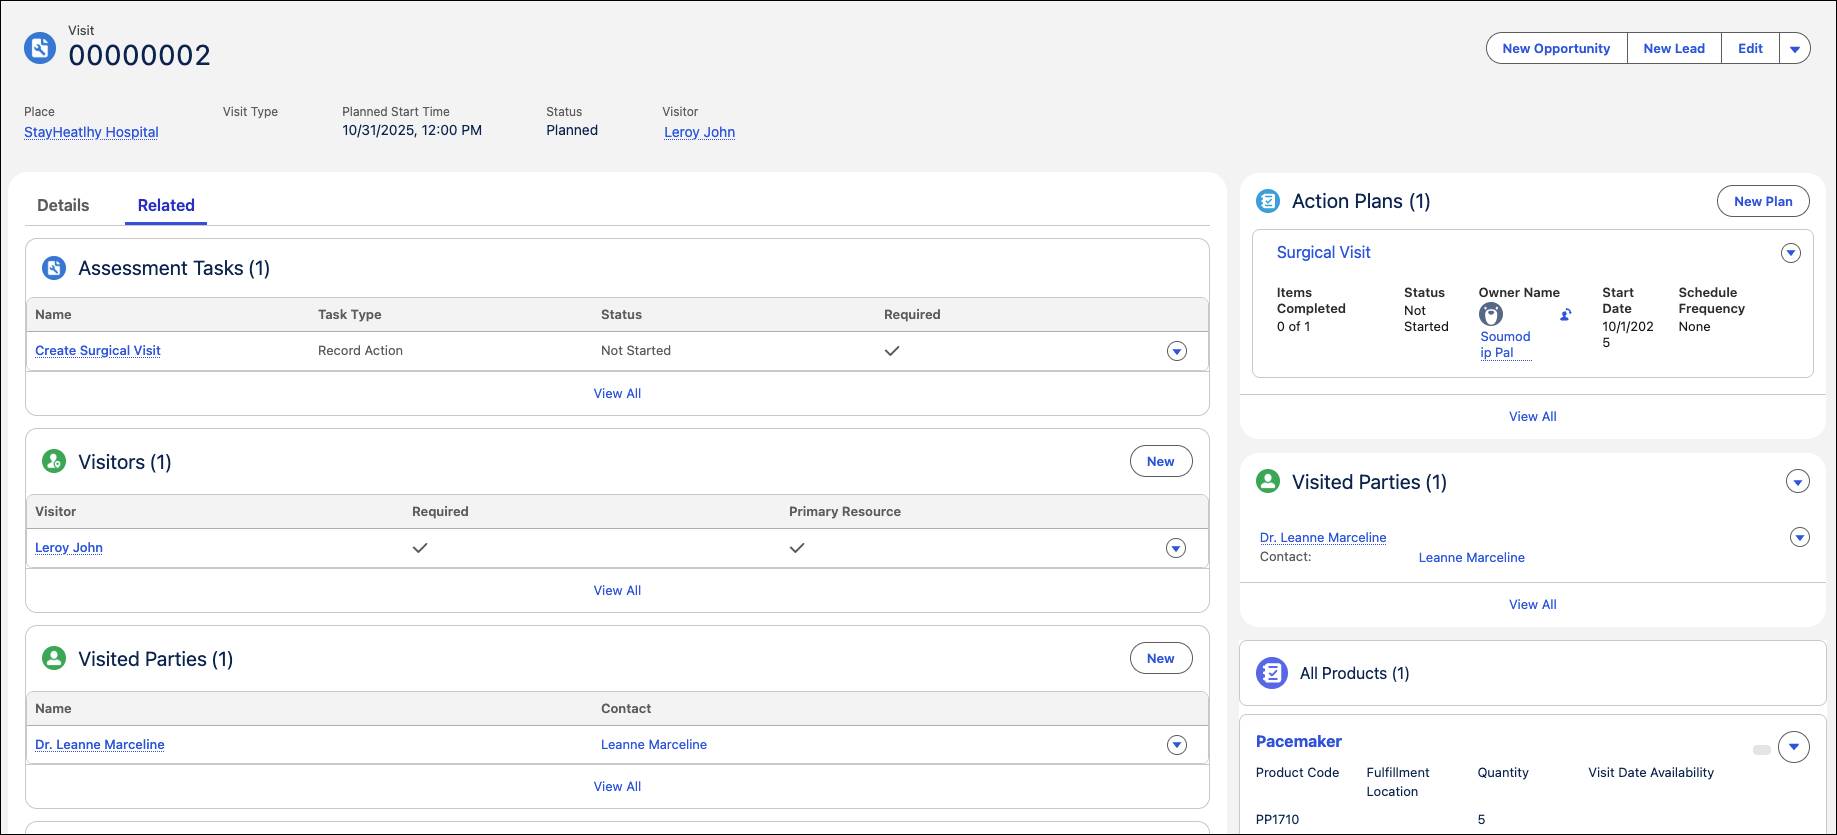The image size is (1837, 835).
Task: Click the right-side Visited Parties panel icon
Action: click(x=1268, y=481)
